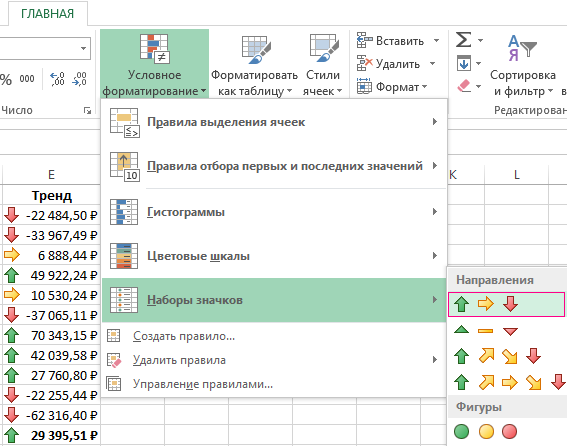Image resolution: width=567 pixels, height=446 pixels.
Task: Select the cell with -37 065,11 ₽
Action: pyautogui.click(x=51, y=315)
